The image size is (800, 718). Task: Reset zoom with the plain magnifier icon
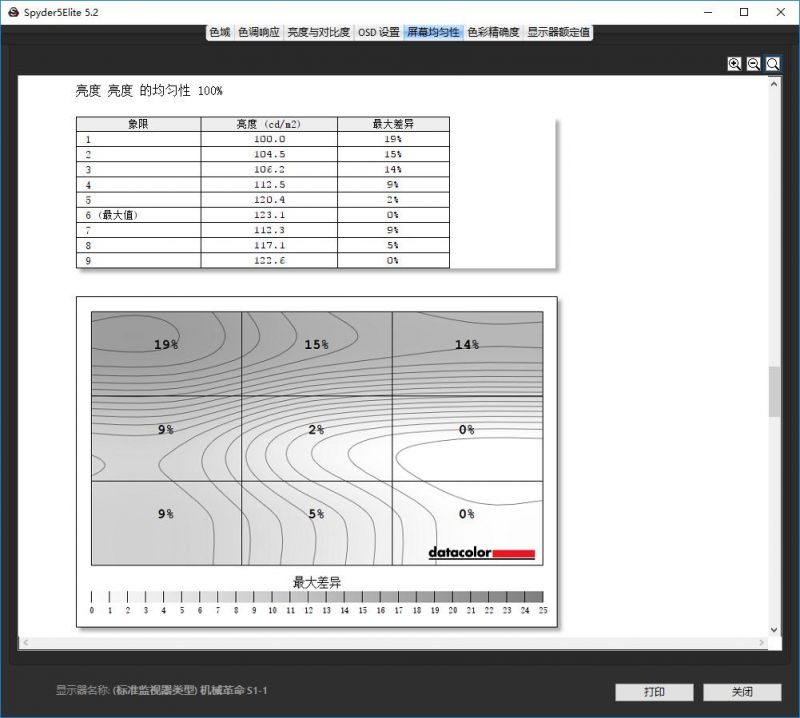click(x=773, y=63)
